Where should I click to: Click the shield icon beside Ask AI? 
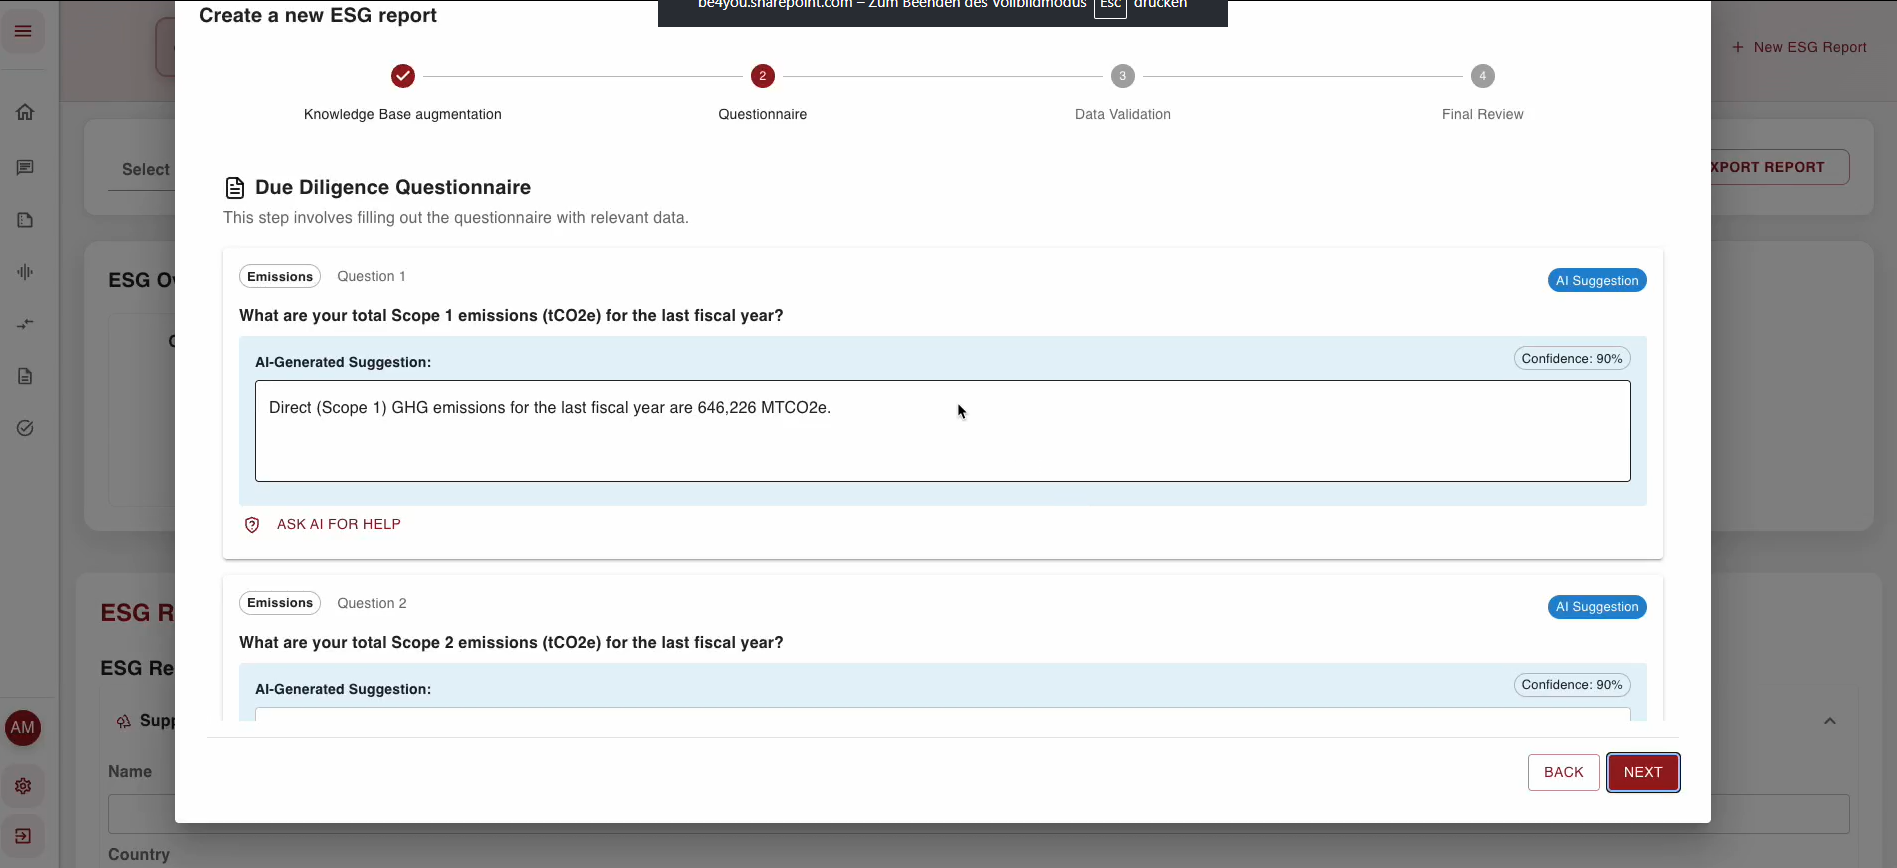point(252,525)
